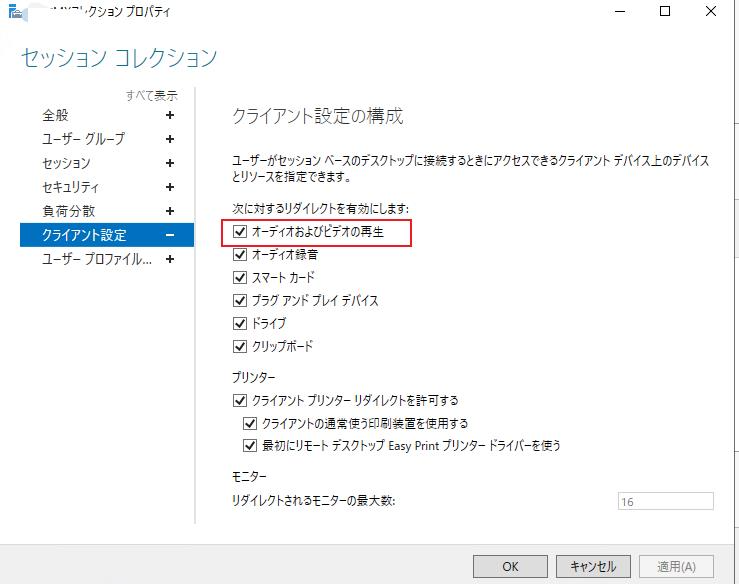Collapse the クライアント設定 section

(170, 235)
